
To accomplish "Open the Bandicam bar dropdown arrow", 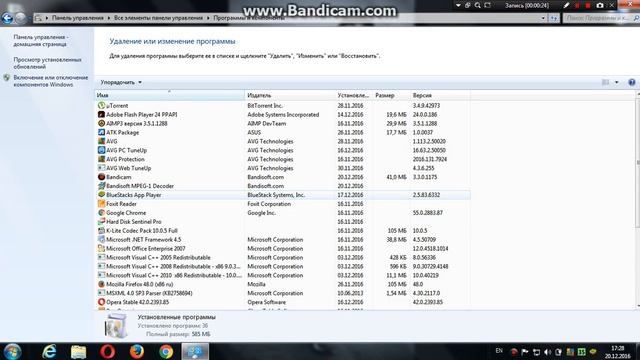I will click(x=458, y=5).
